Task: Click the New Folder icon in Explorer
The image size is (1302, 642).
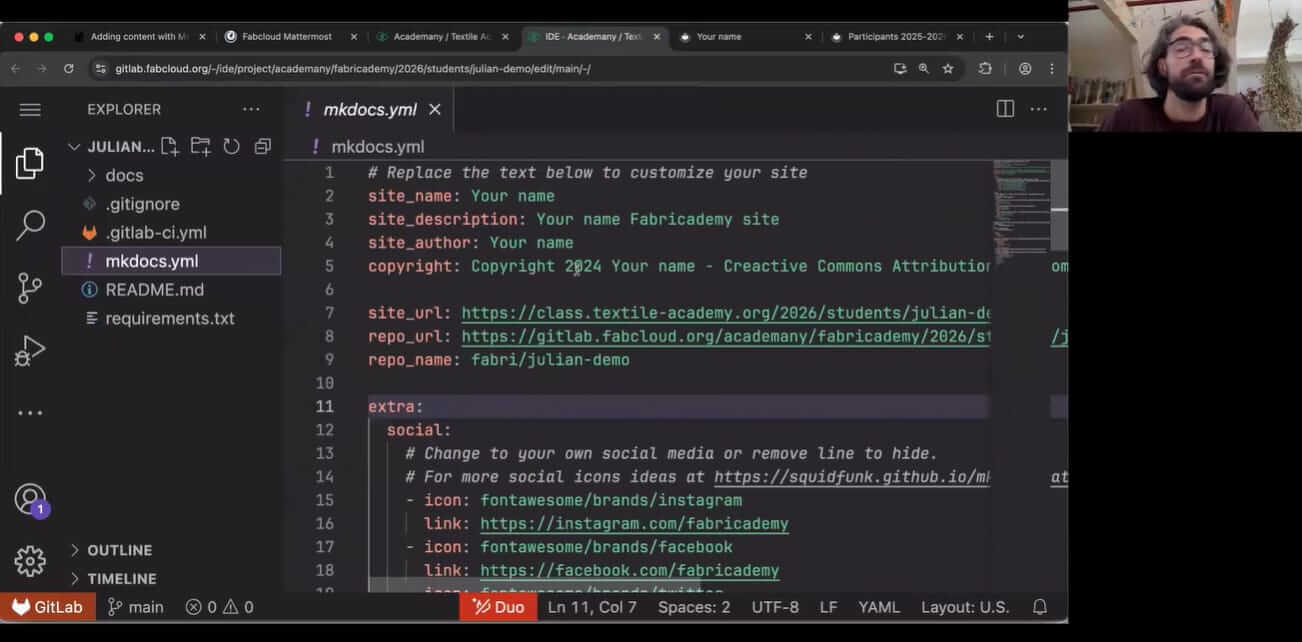Action: pos(201,146)
